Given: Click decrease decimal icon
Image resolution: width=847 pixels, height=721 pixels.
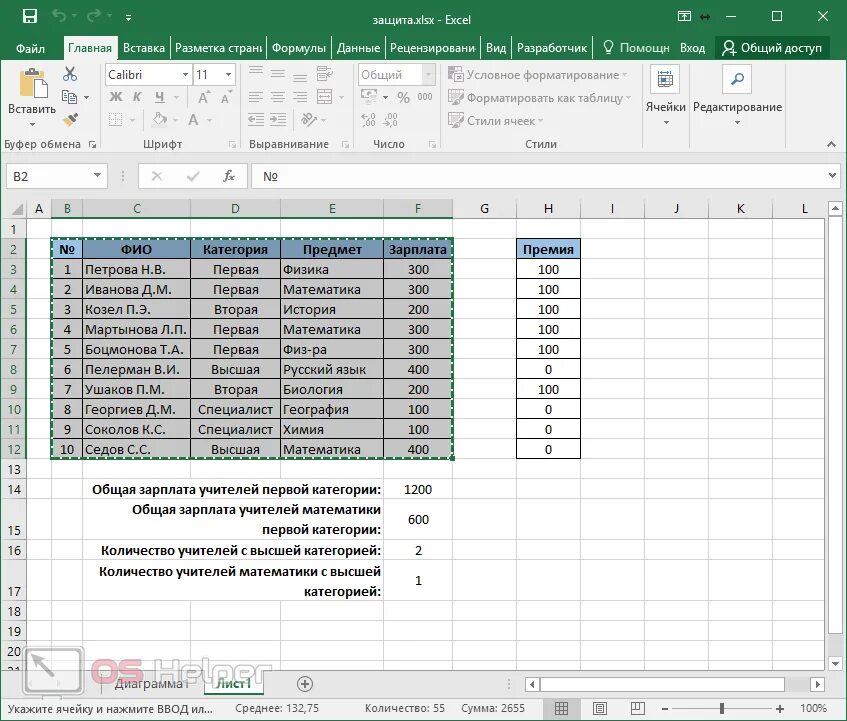Looking at the screenshot, I should 391,120.
